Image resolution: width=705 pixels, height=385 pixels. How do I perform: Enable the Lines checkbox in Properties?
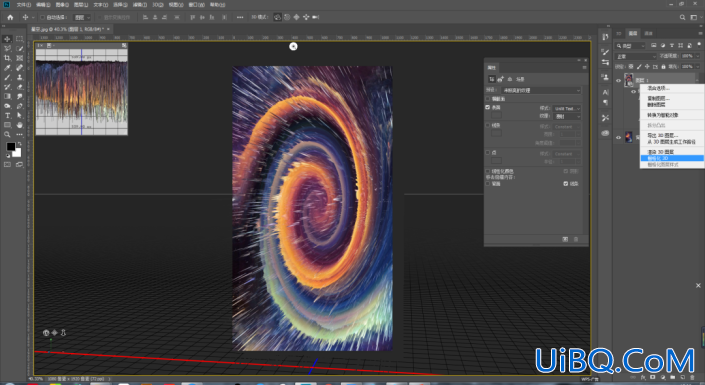point(487,125)
